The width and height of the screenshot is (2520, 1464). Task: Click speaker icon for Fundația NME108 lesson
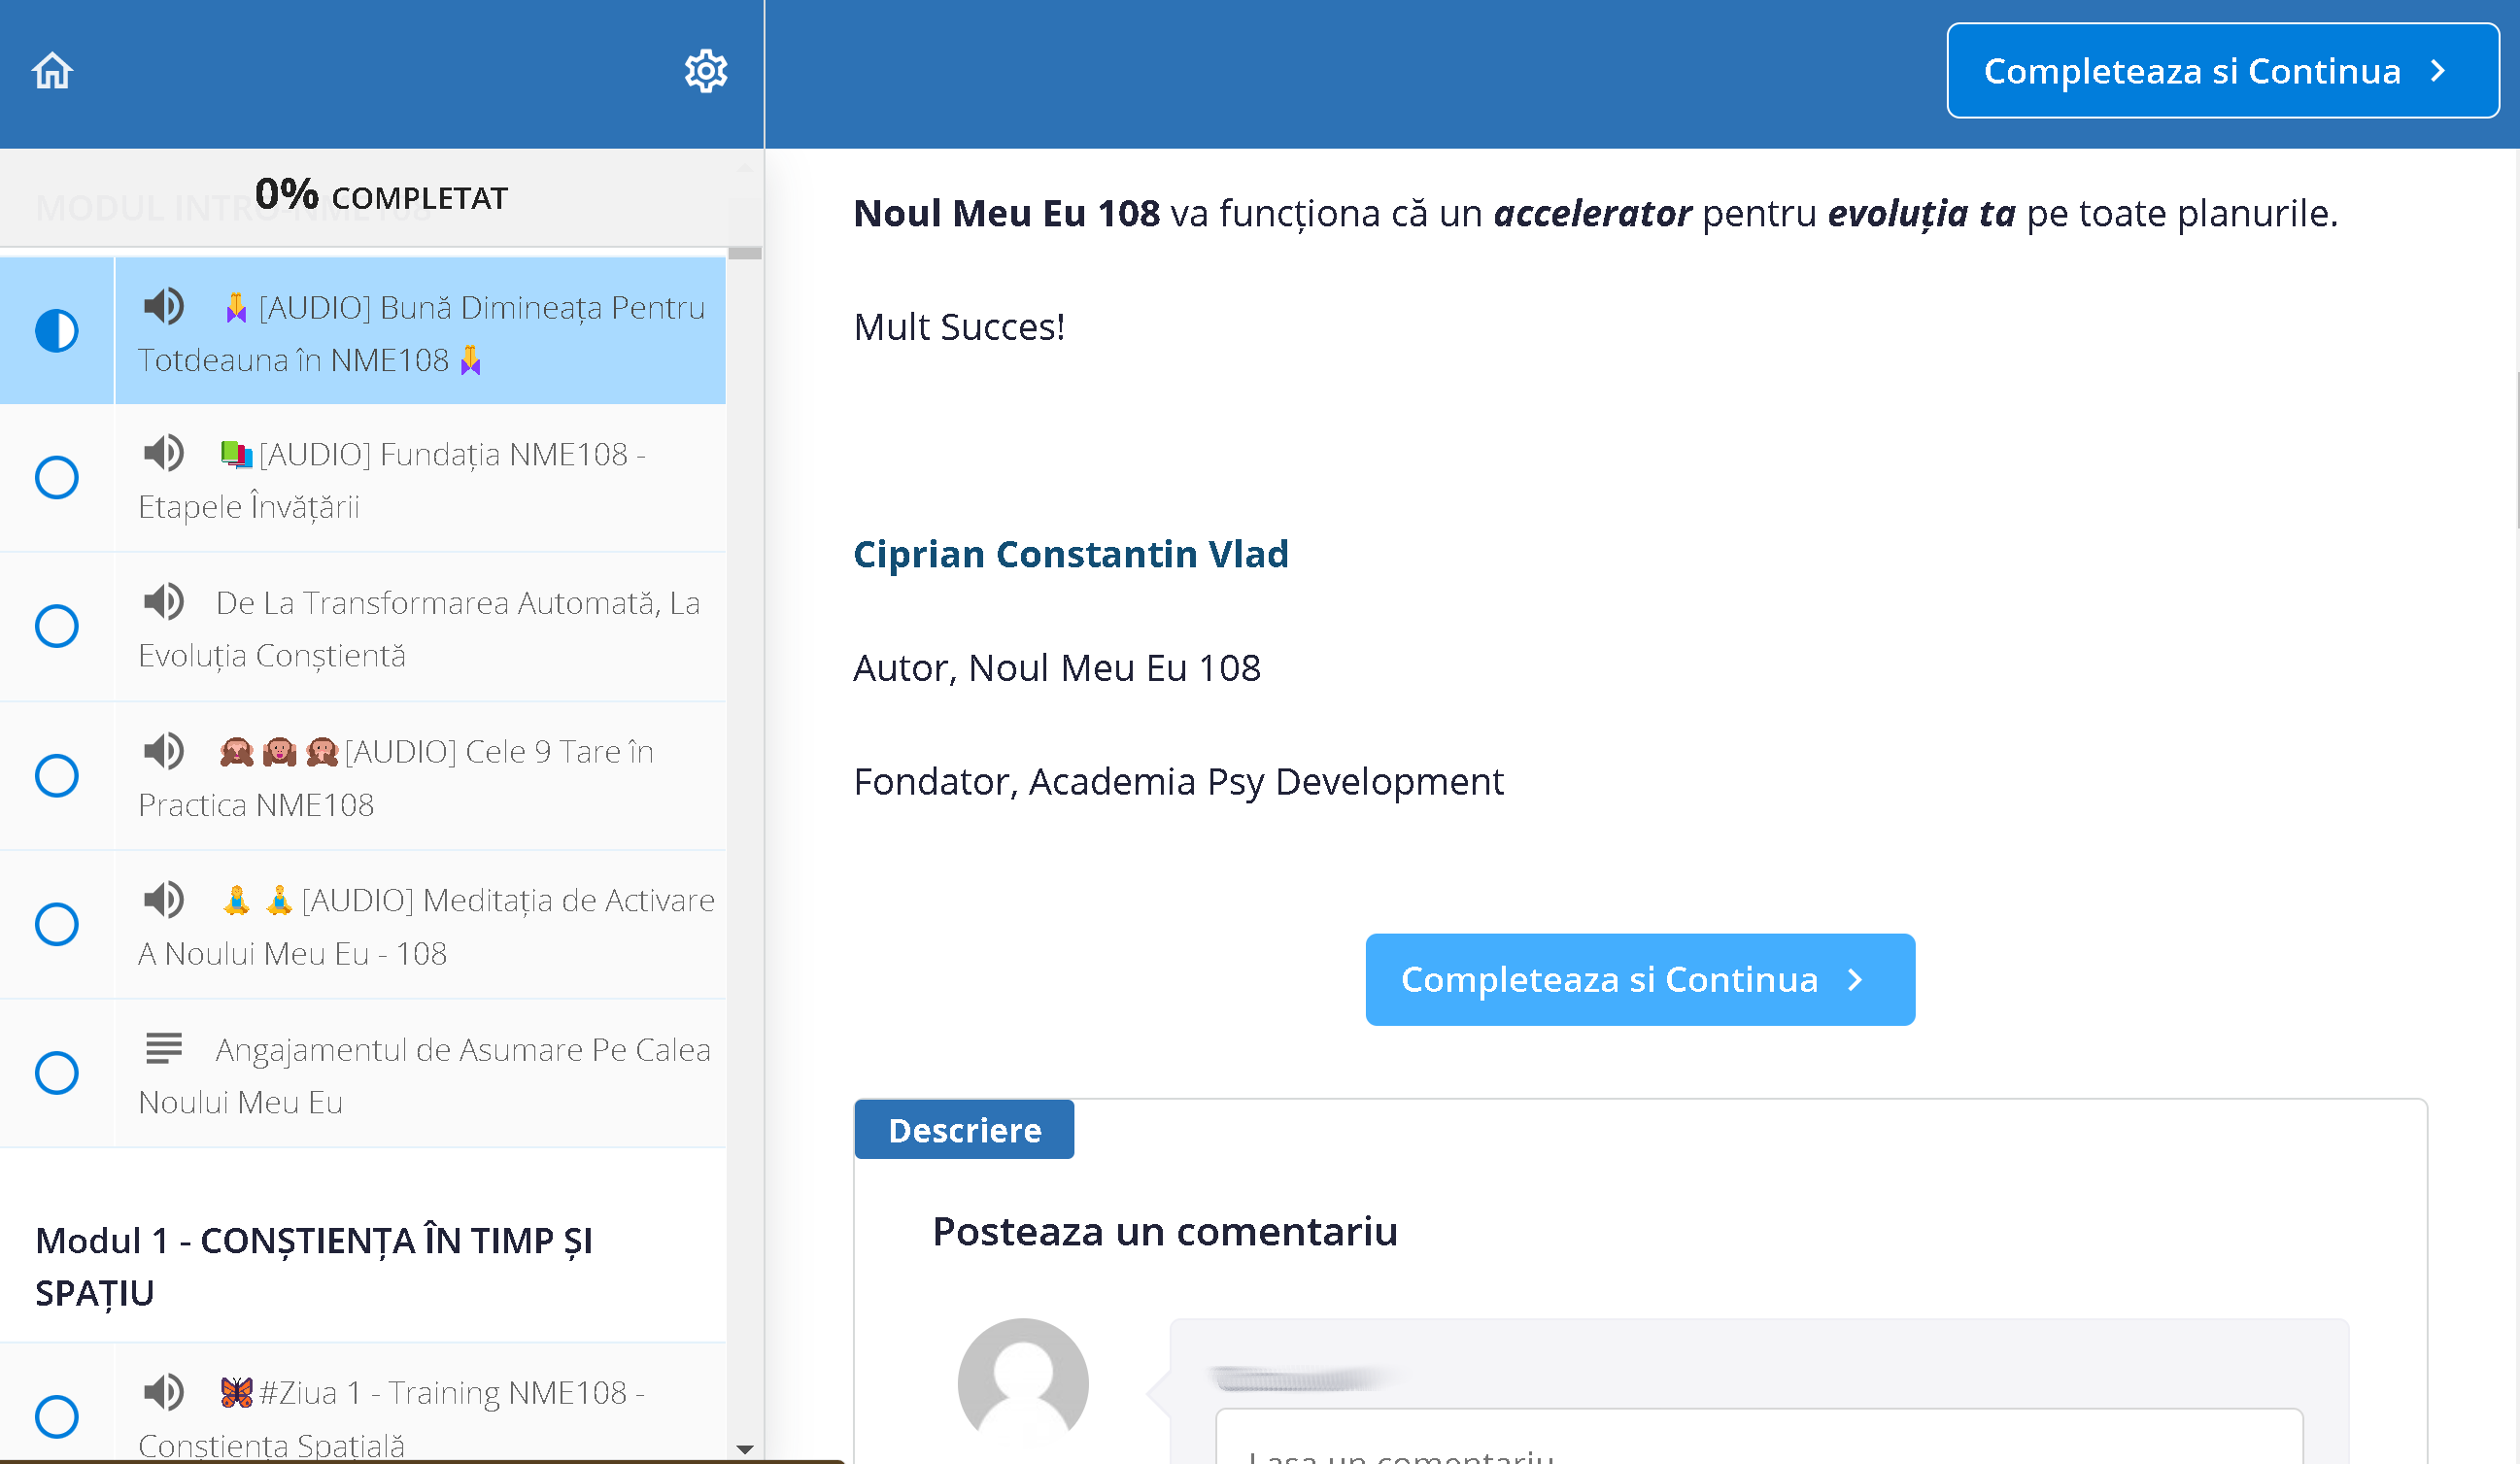[x=164, y=453]
